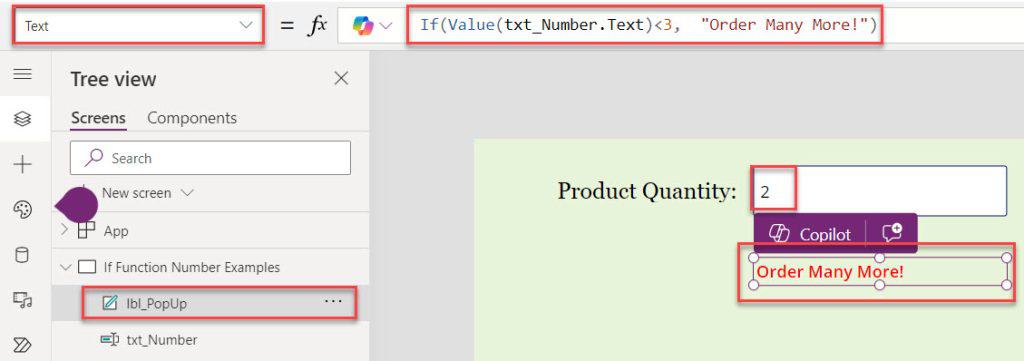1024x361 pixels.
Task: Close the Tree view panel
Action: [x=341, y=79]
